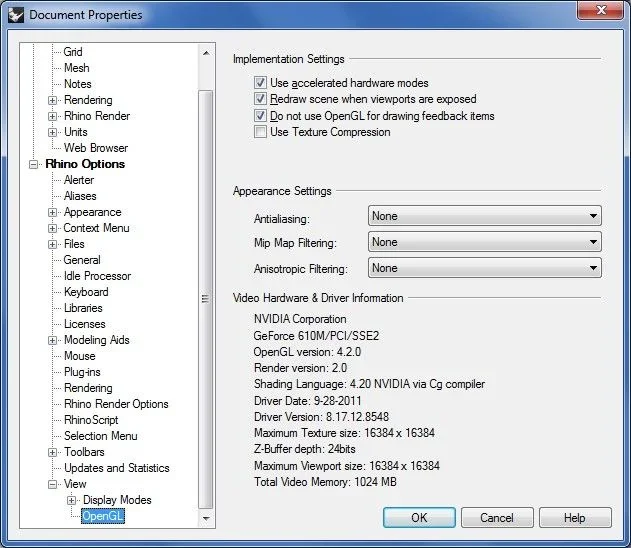
Task: Expand the Display Modes node
Action: click(72, 500)
